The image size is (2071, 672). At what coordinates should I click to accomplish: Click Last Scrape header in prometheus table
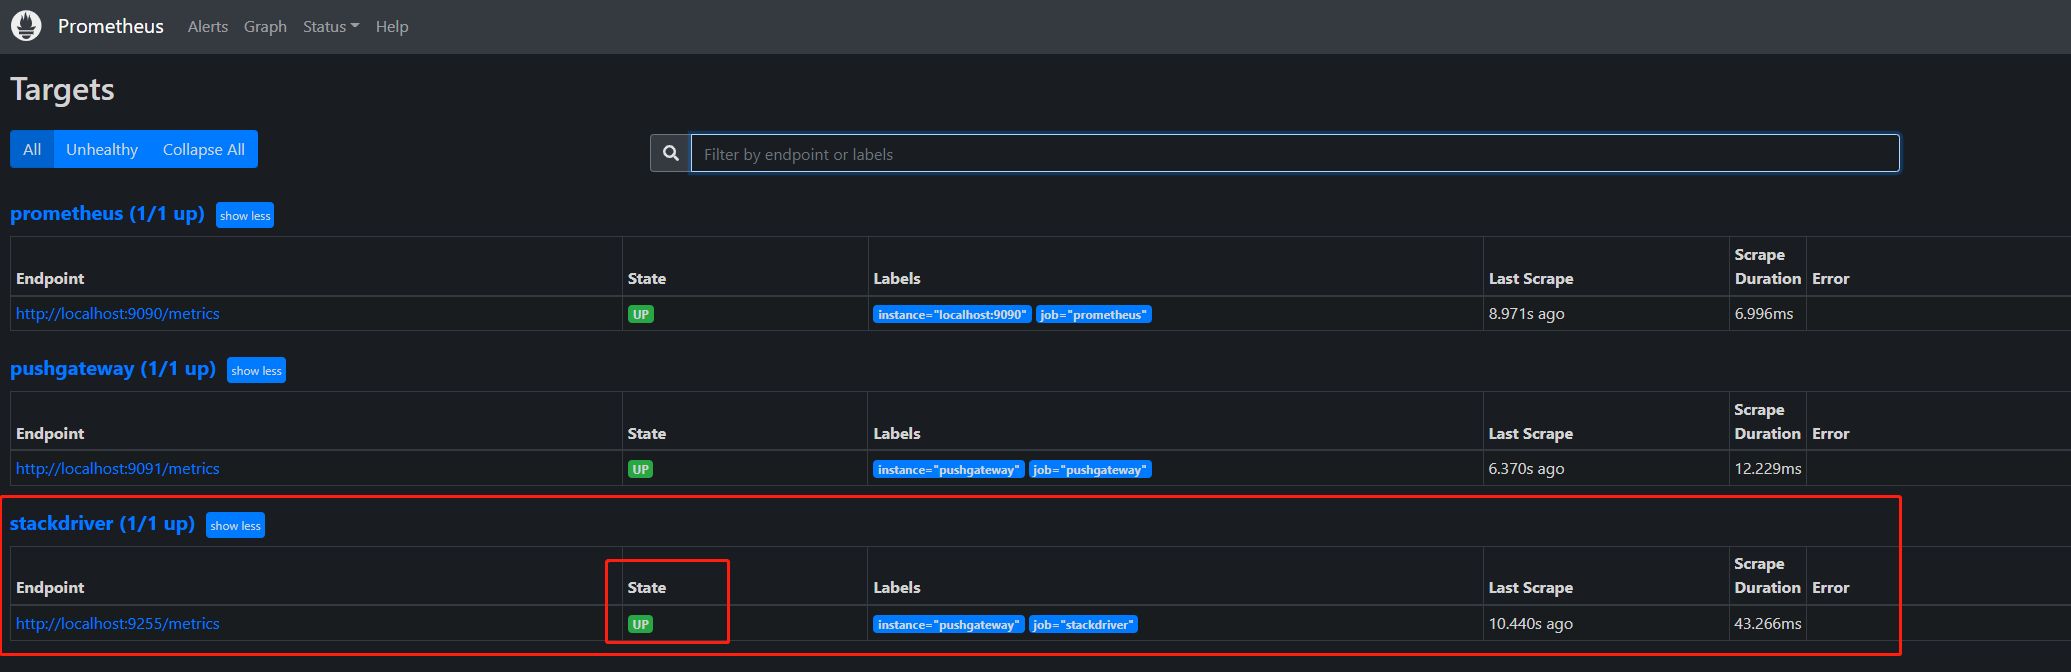1531,279
